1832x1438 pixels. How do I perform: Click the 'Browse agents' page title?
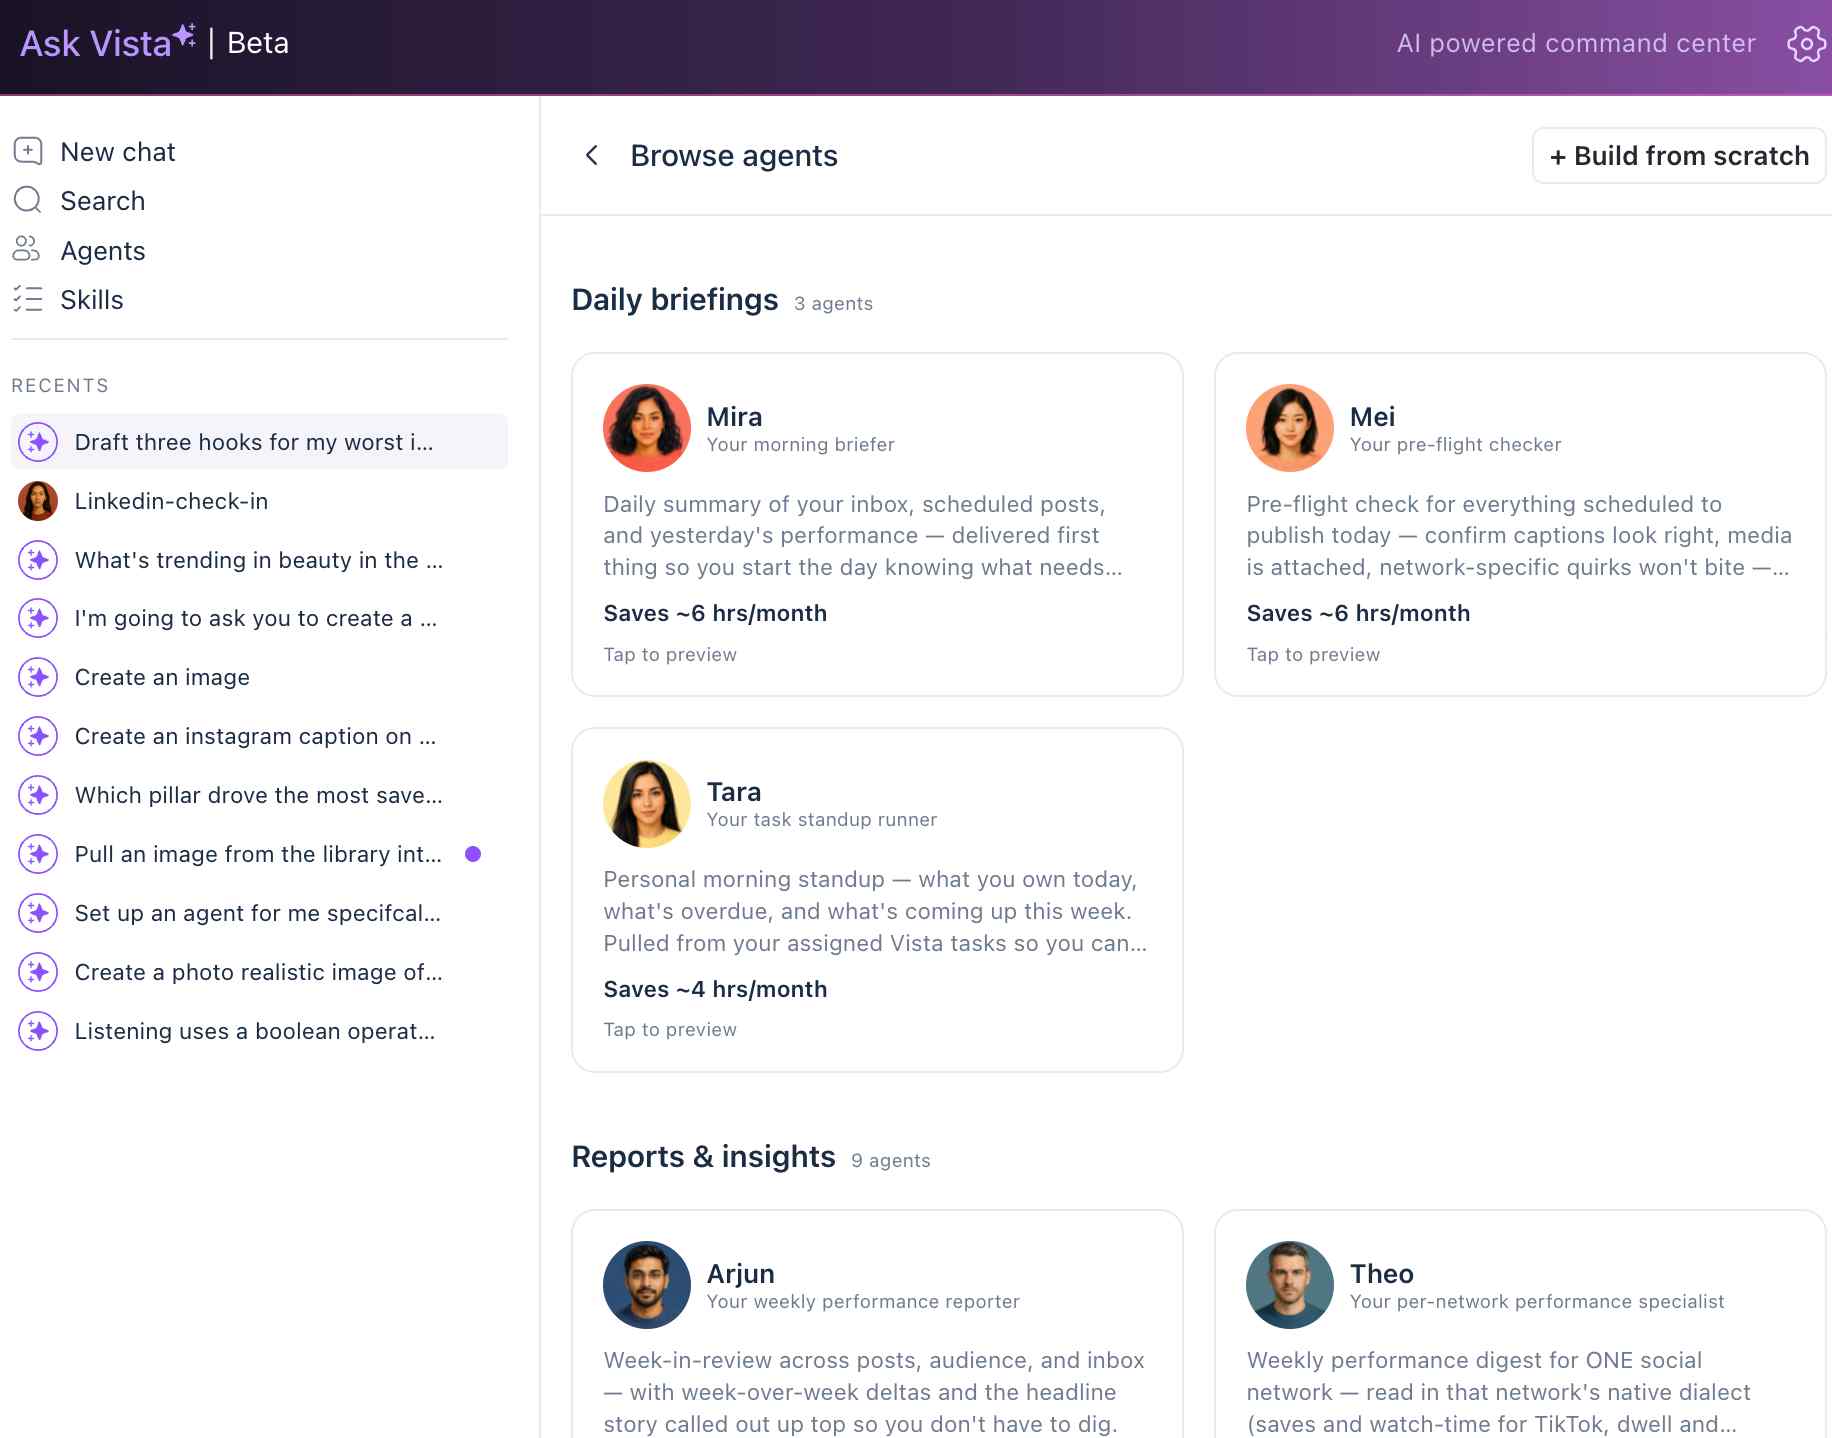pos(734,155)
